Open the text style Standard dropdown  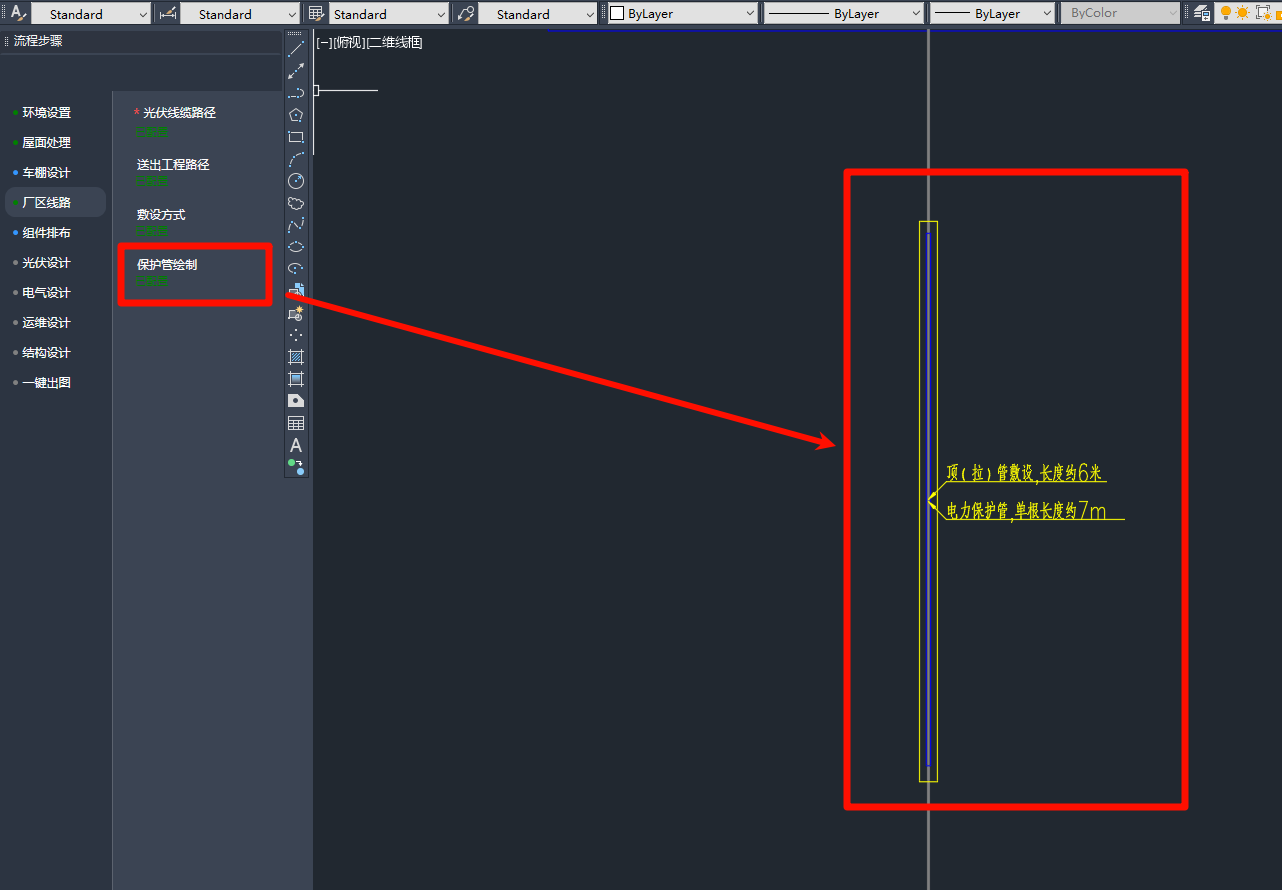tap(91, 14)
